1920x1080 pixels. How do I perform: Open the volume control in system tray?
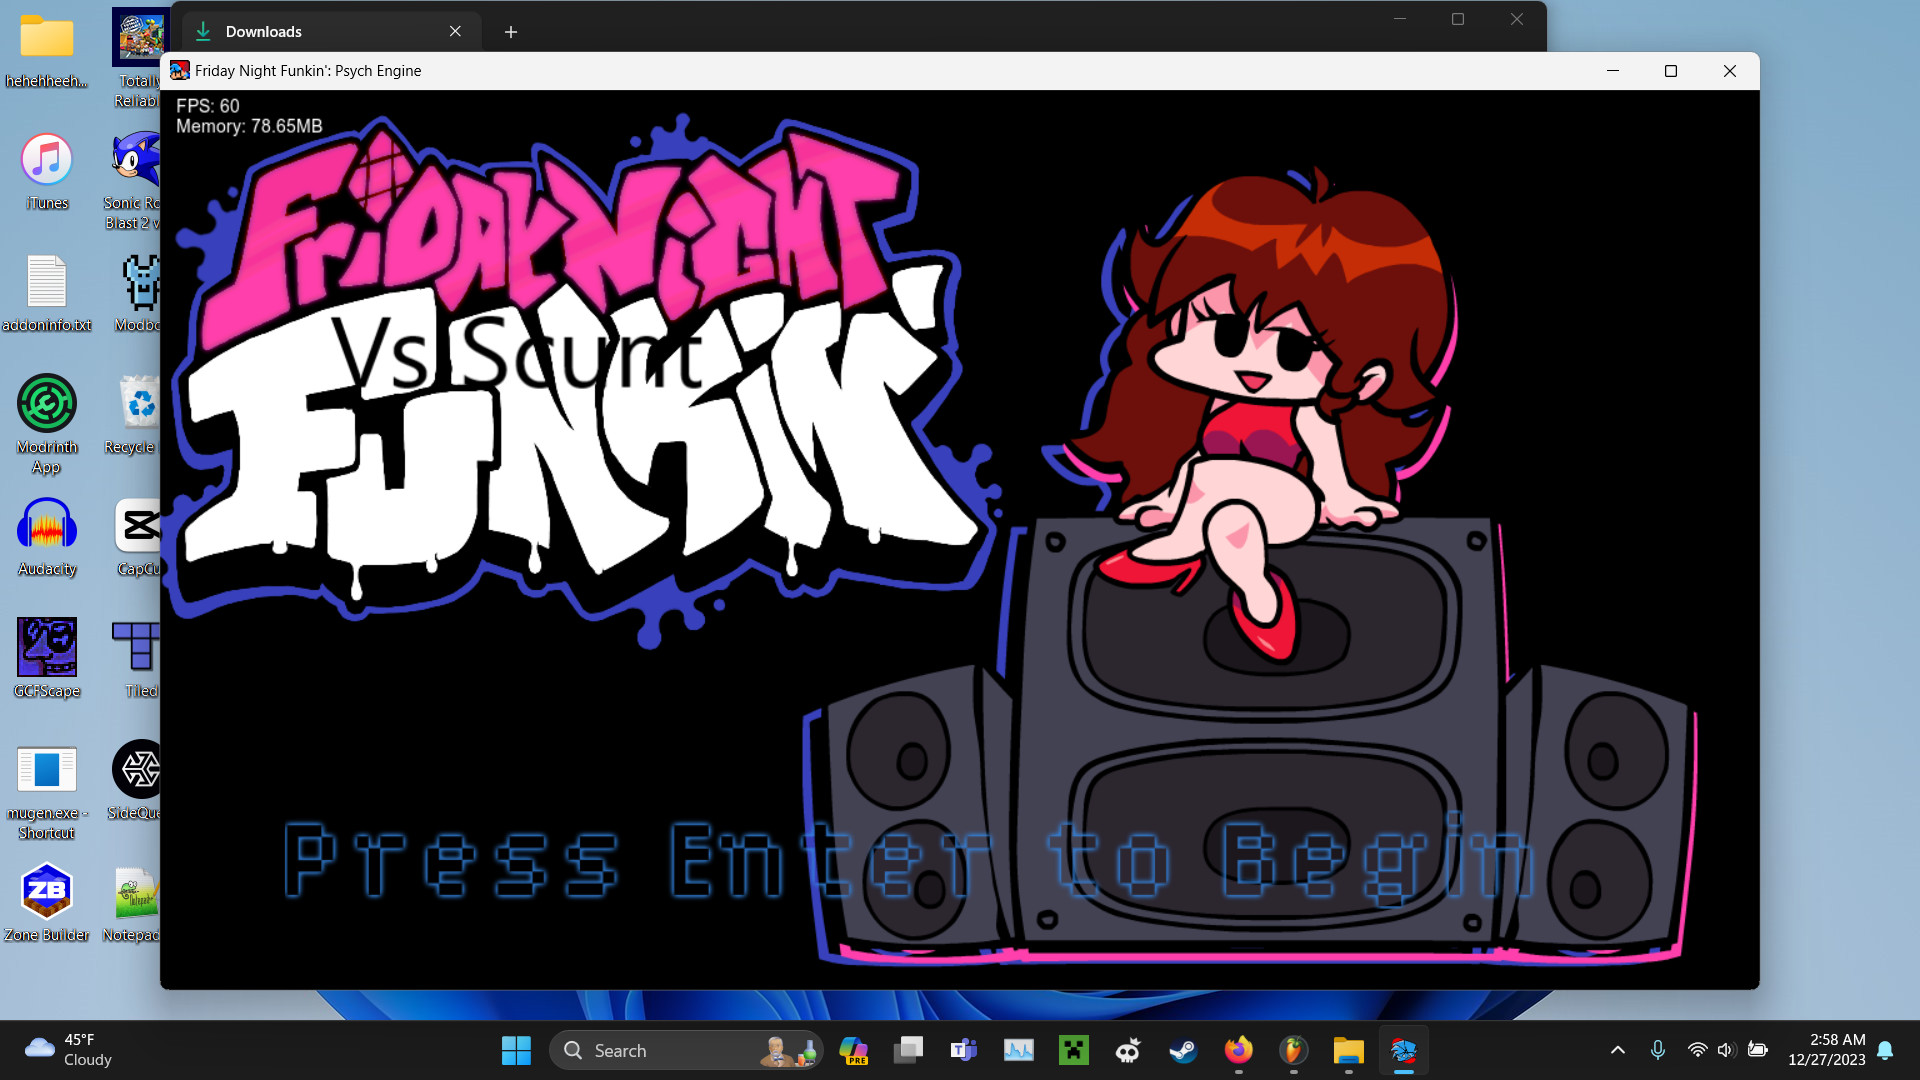click(1726, 1050)
